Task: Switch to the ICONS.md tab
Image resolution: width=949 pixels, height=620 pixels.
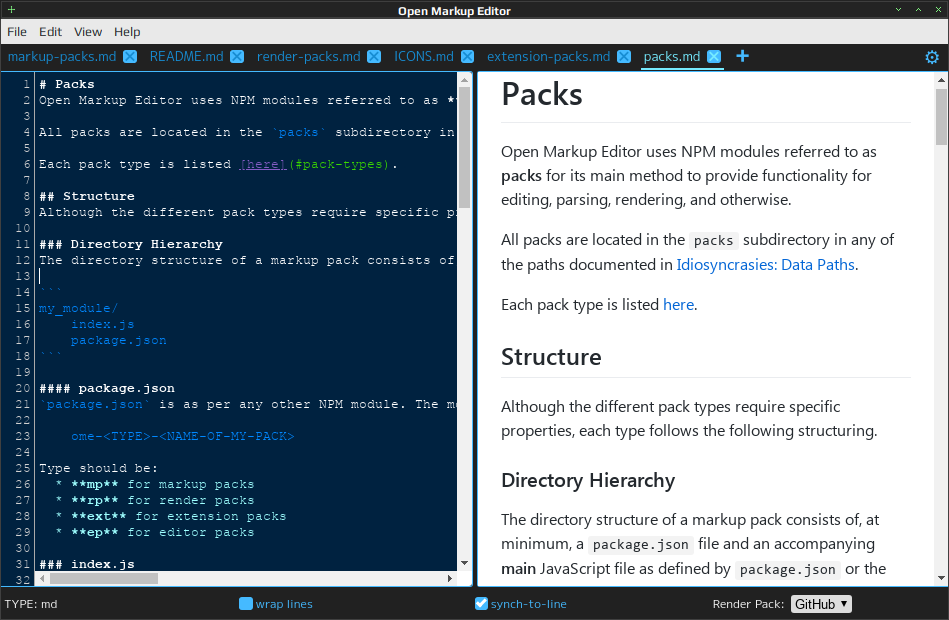Action: 424,56
